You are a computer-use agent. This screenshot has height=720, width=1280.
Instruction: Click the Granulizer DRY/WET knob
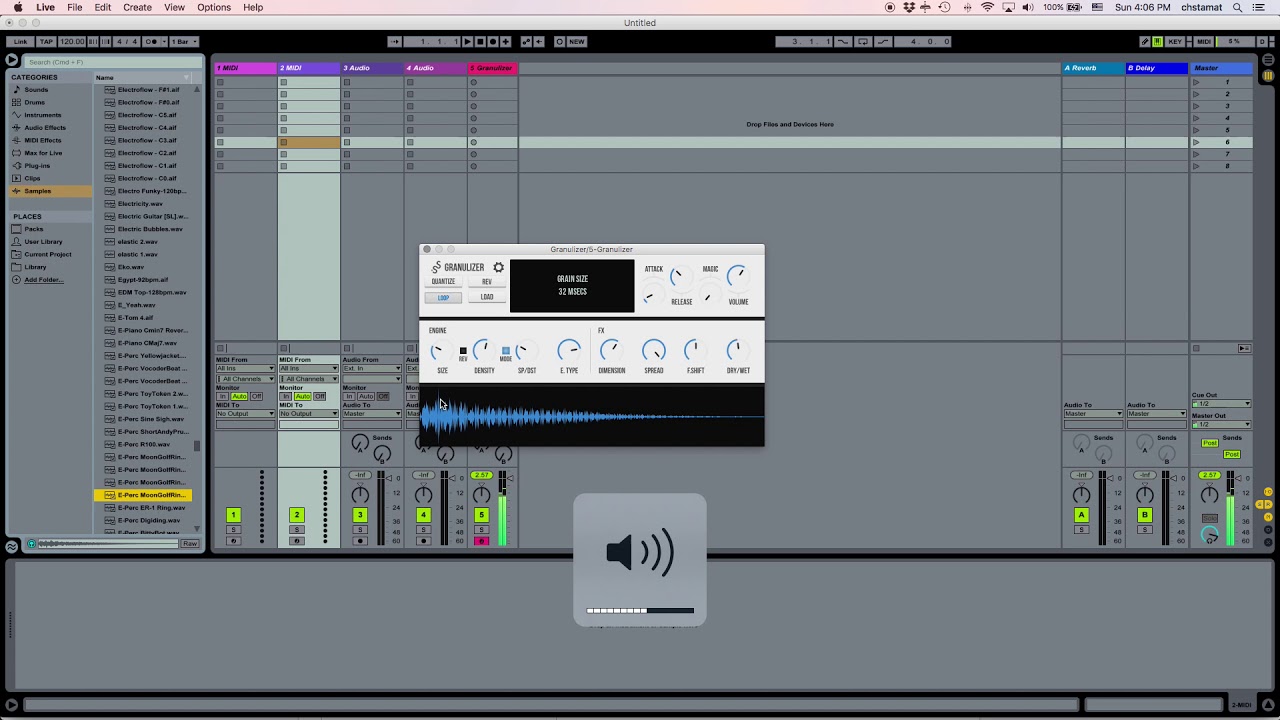pos(737,350)
